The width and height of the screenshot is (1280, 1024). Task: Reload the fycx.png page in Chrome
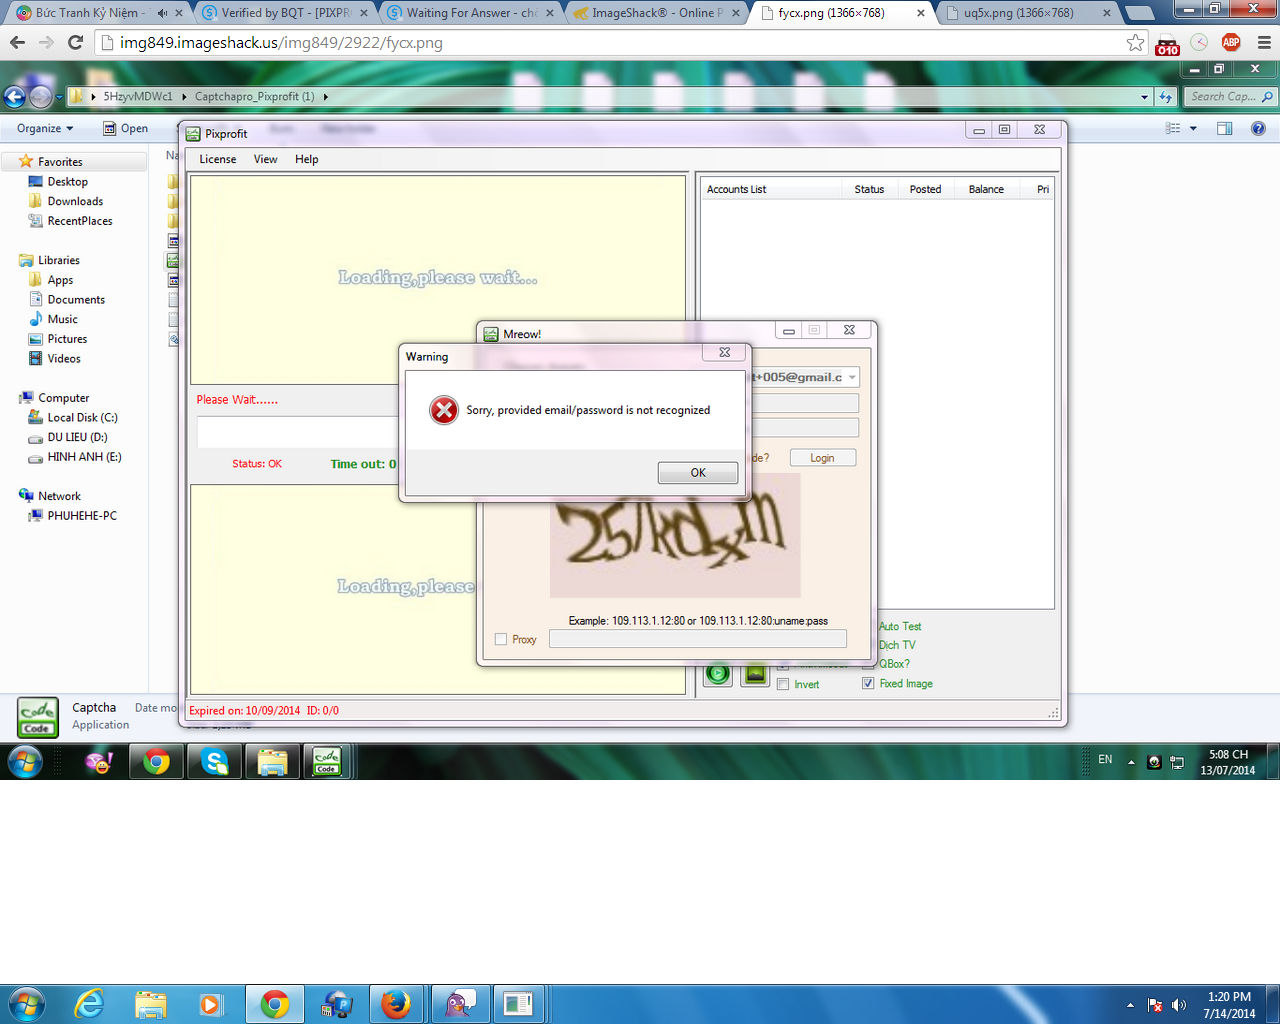75,43
